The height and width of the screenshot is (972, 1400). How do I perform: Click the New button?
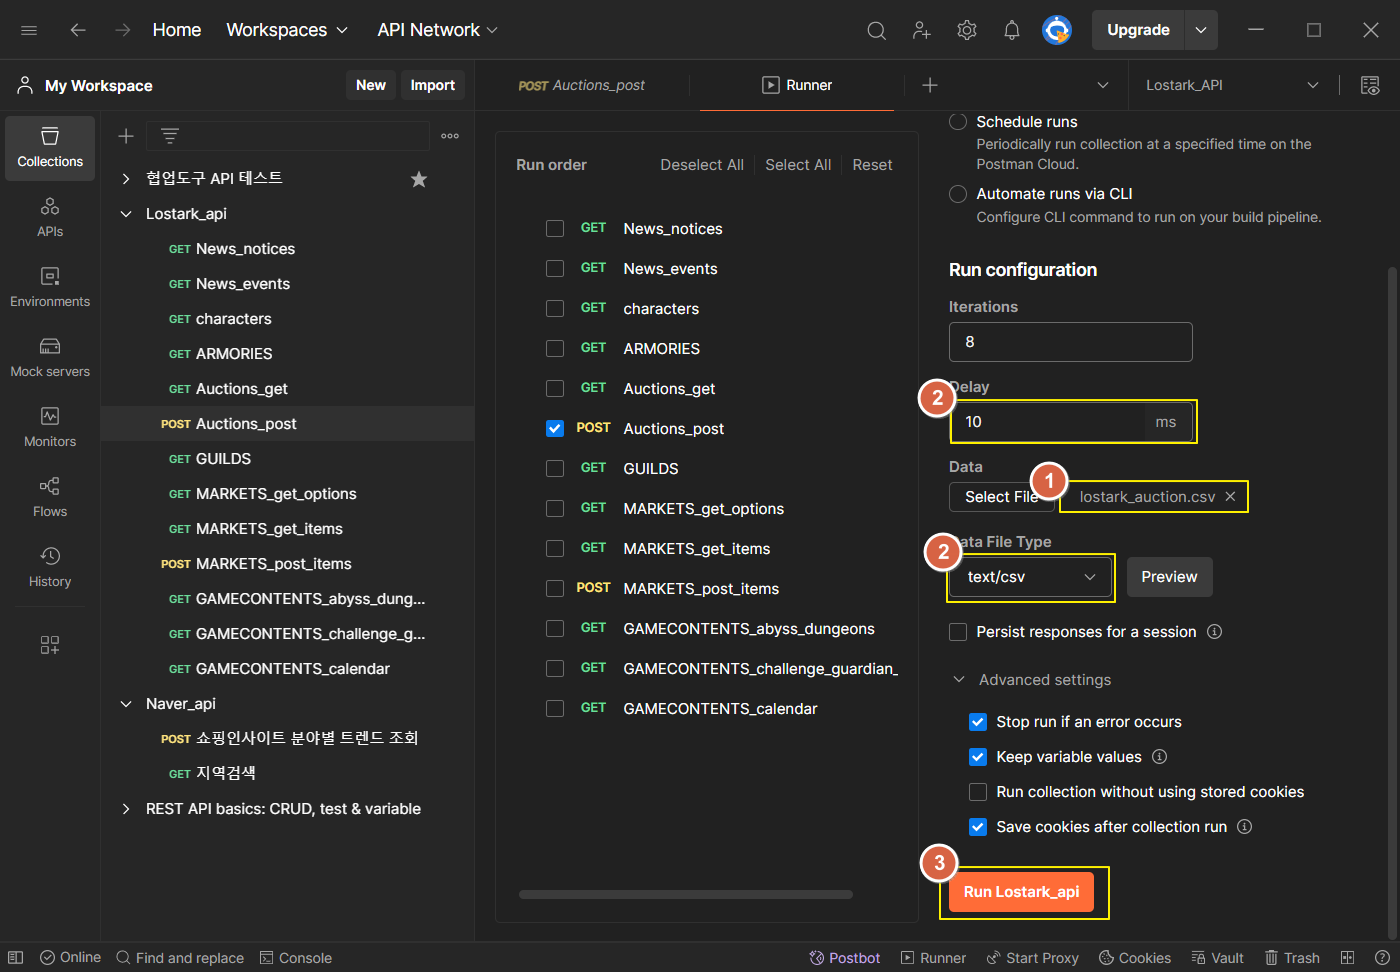[371, 85]
